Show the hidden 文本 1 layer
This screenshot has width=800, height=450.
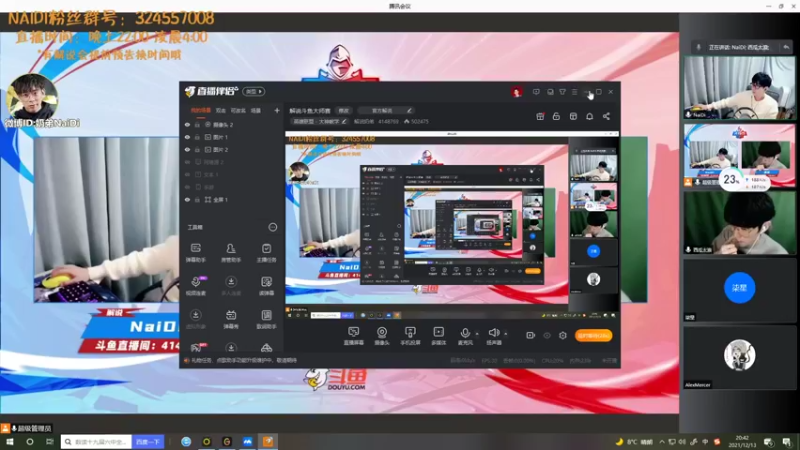(187, 174)
